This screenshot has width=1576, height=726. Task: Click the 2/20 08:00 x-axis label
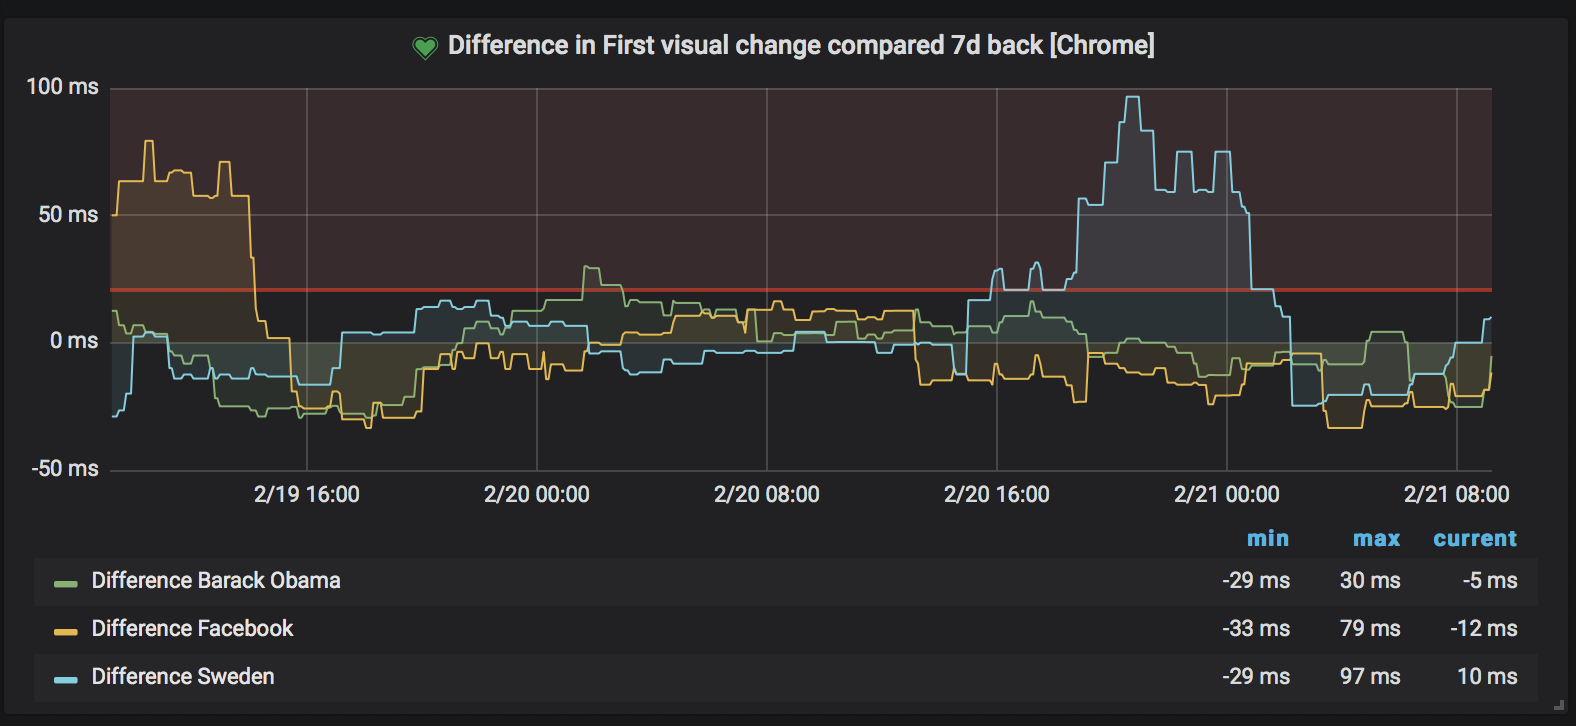767,494
